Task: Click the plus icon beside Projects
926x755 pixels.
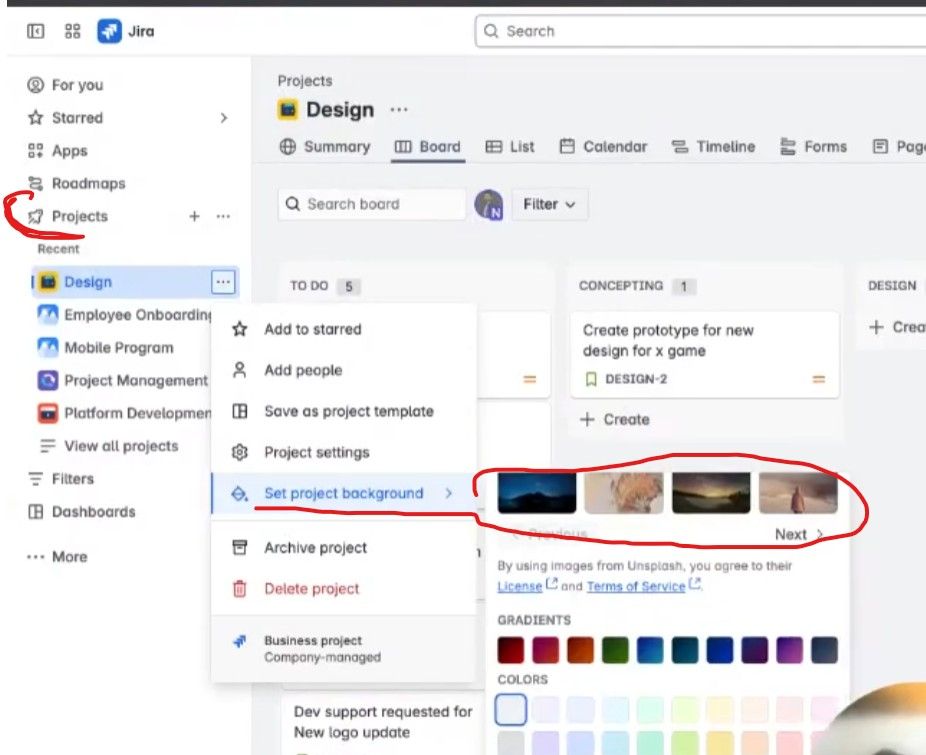Action: [194, 216]
